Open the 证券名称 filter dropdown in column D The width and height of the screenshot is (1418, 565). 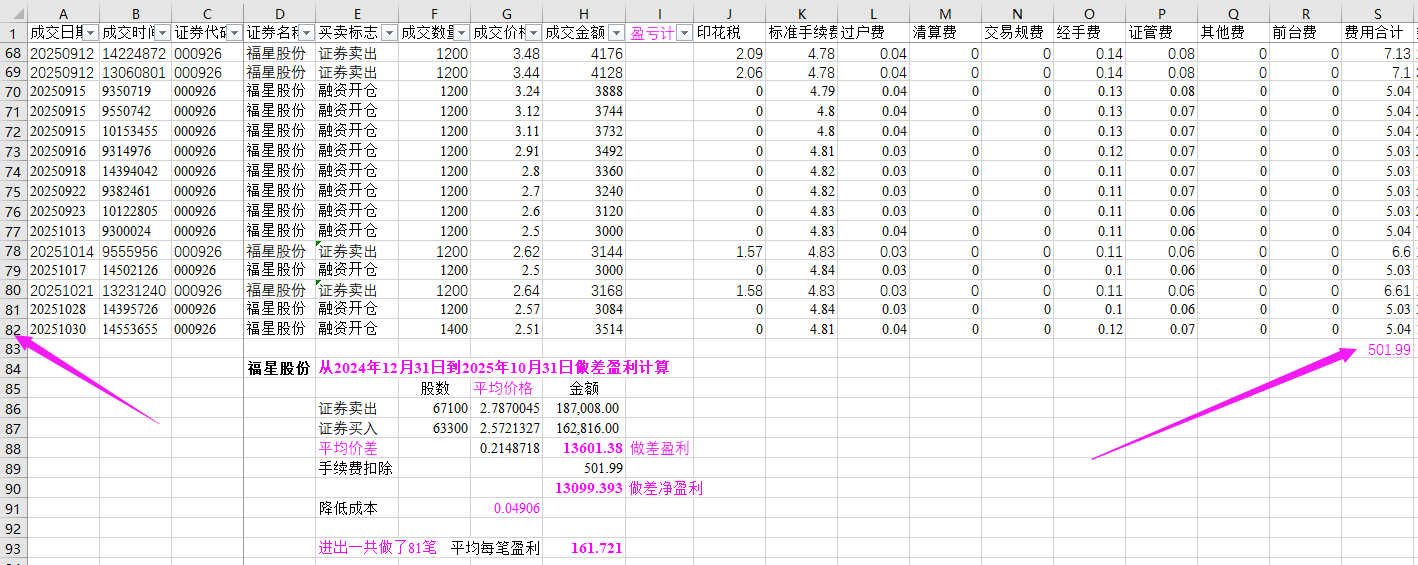[306, 33]
